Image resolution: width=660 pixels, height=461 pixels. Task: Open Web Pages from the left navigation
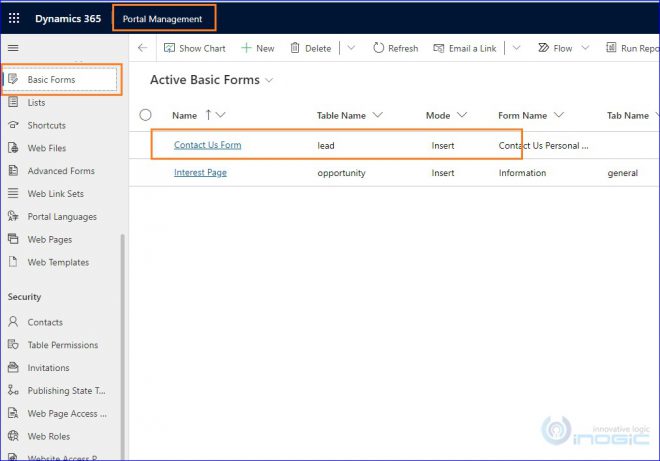(x=52, y=240)
